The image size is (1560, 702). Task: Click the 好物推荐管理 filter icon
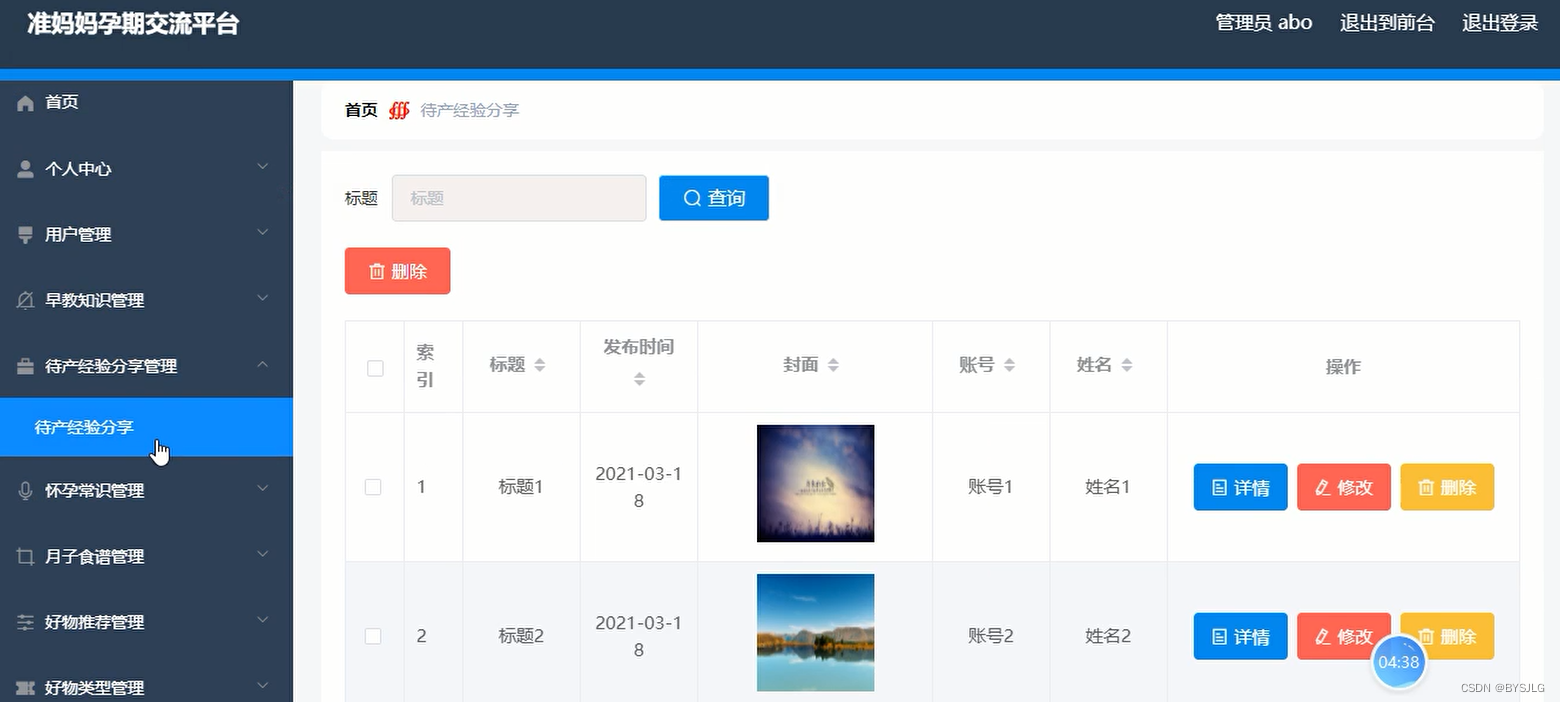23,621
